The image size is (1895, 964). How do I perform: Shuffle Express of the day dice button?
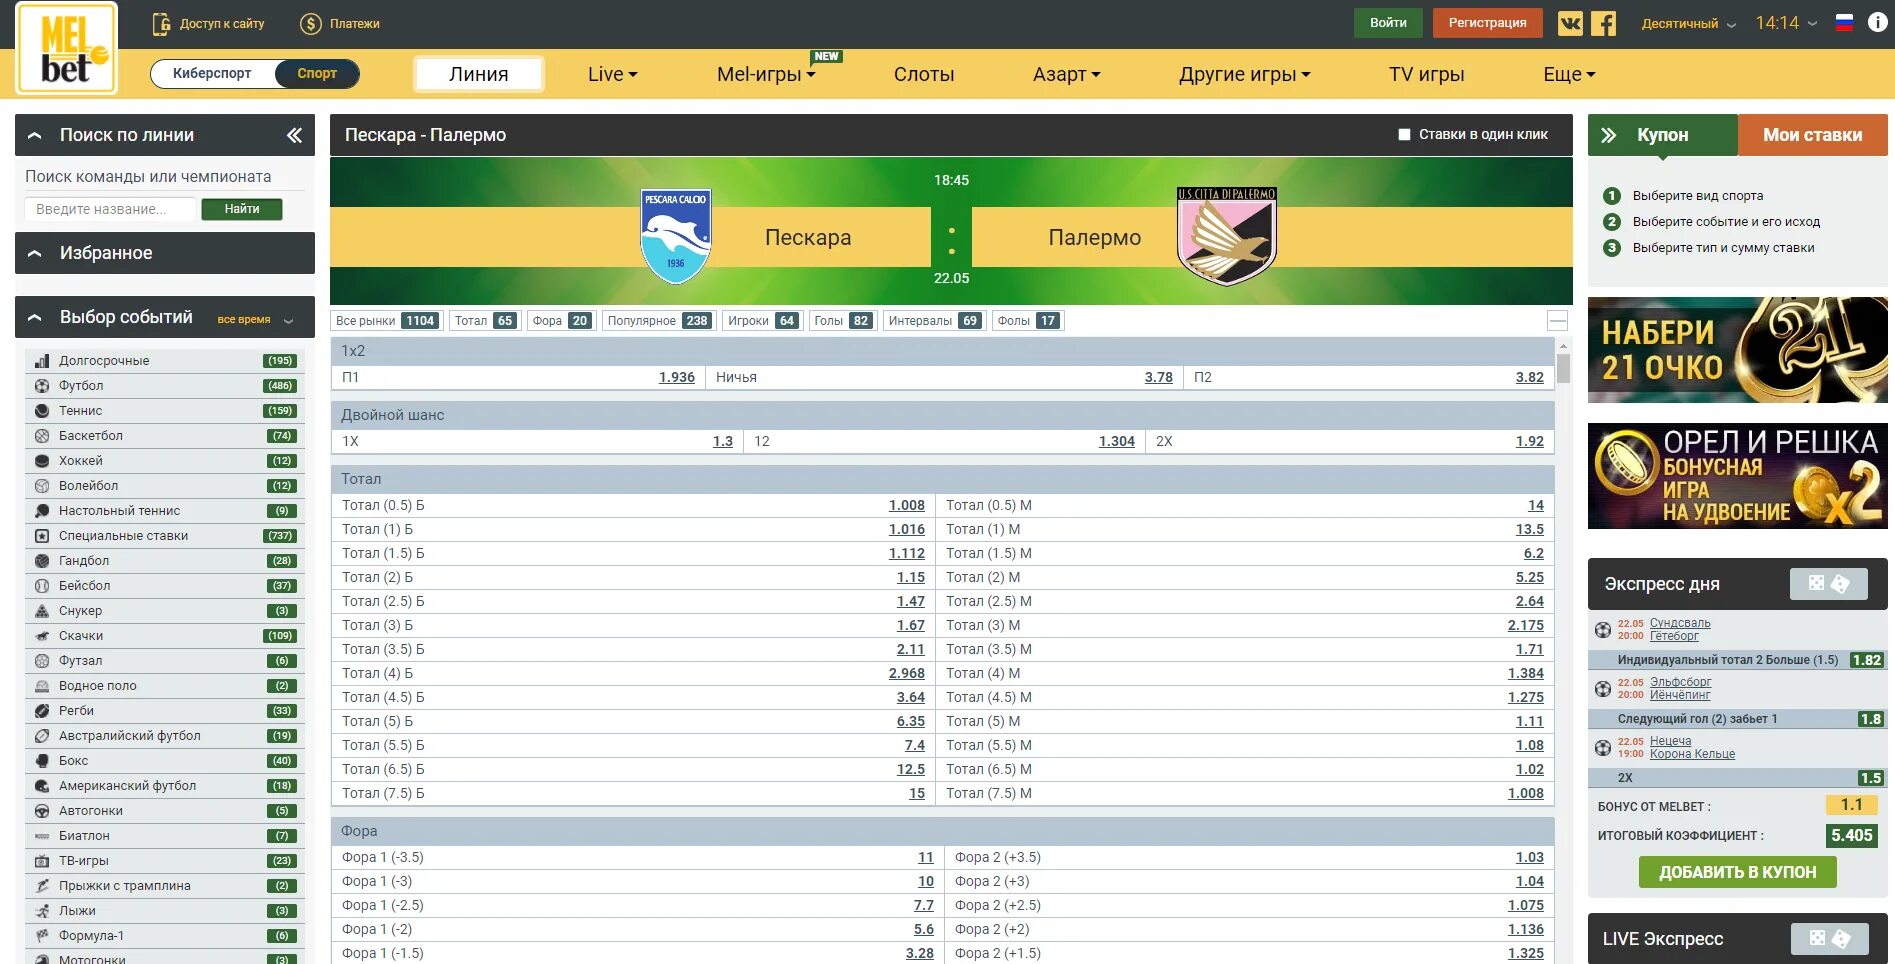(x=1828, y=583)
